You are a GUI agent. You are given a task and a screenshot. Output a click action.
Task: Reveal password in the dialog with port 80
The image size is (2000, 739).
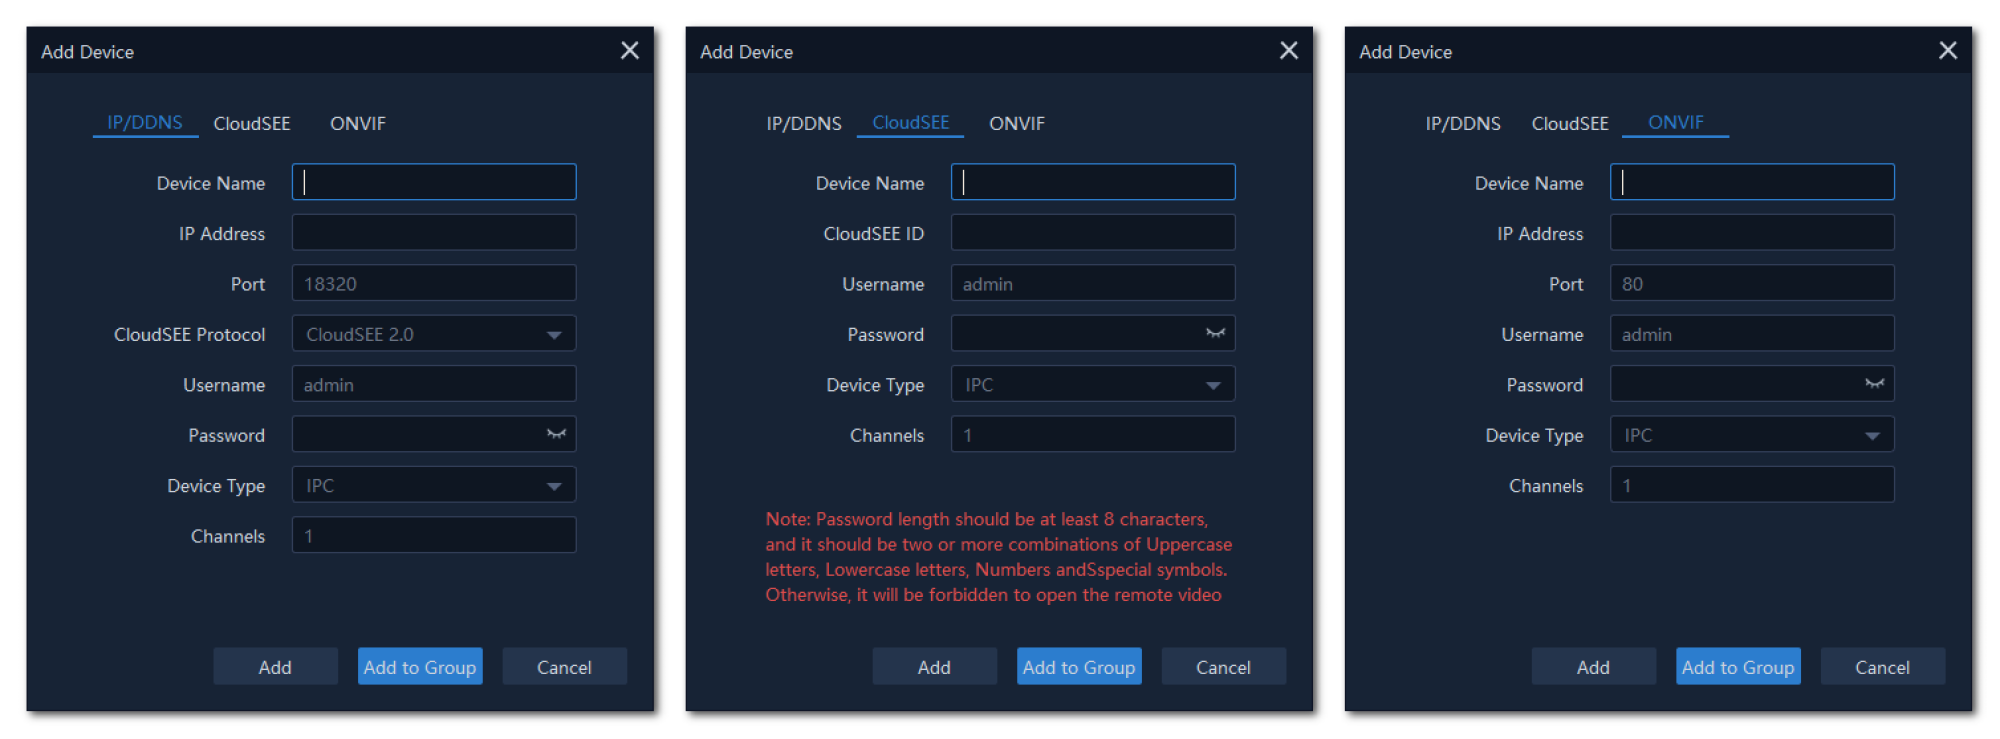pyautogui.click(x=1874, y=384)
